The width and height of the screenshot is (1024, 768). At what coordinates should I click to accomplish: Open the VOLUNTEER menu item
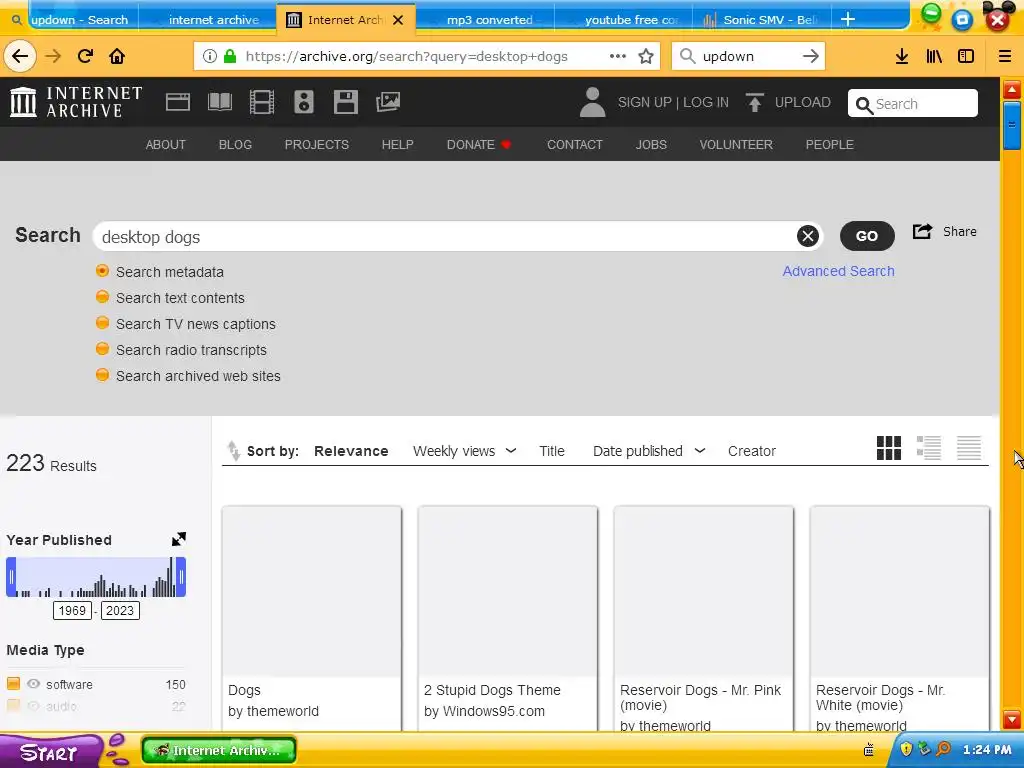pyautogui.click(x=736, y=144)
